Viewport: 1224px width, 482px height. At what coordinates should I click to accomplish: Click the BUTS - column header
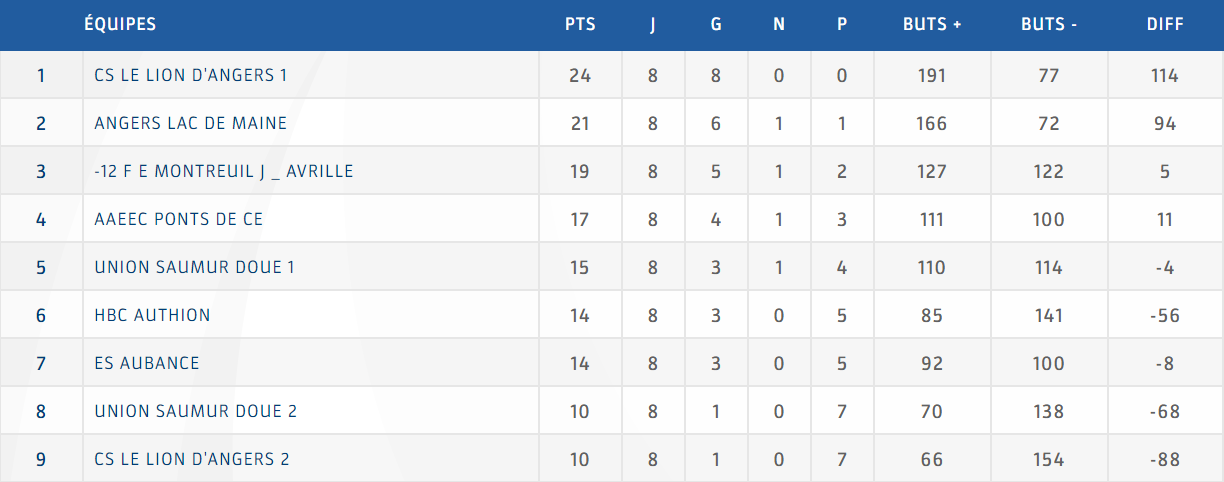click(1049, 24)
